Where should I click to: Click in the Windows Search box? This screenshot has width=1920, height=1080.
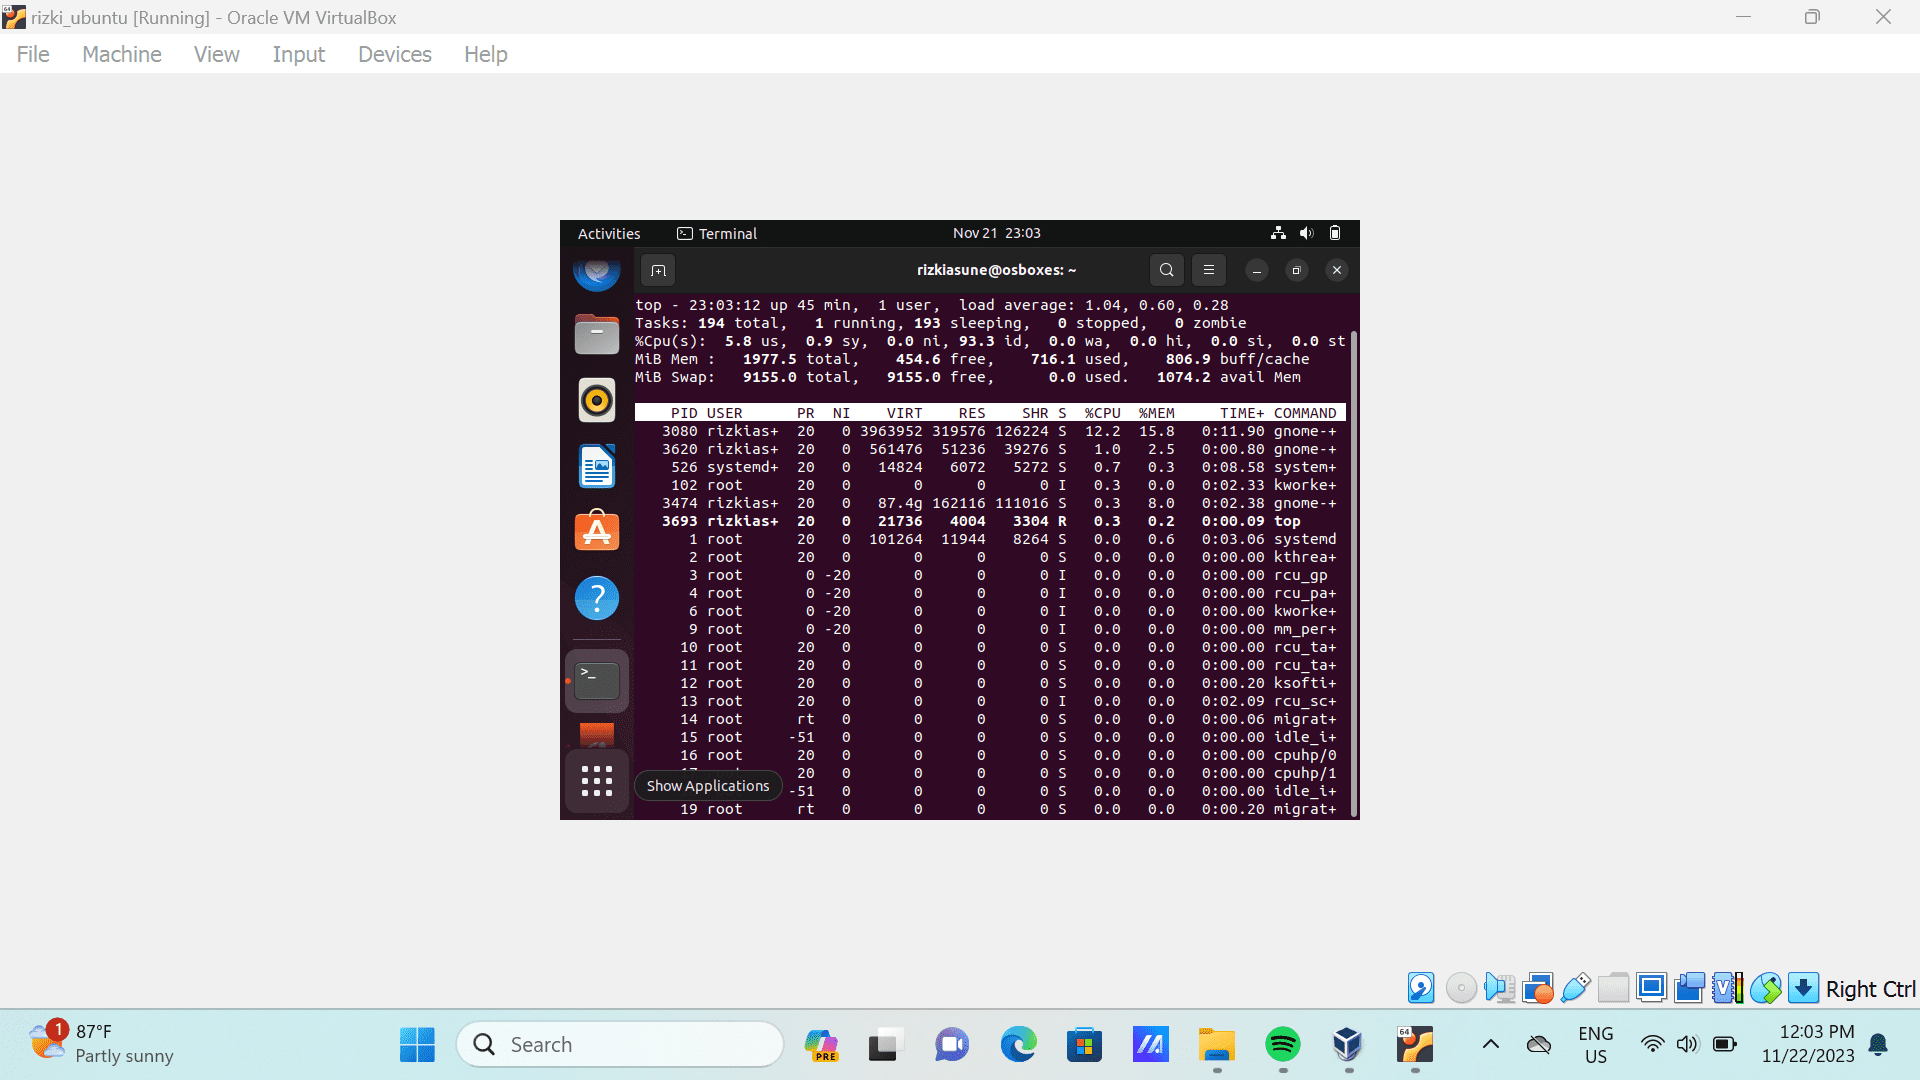pyautogui.click(x=620, y=1044)
